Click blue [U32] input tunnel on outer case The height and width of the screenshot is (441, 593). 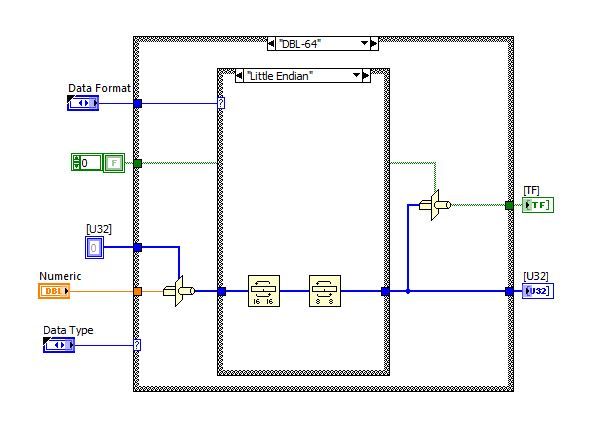point(138,248)
